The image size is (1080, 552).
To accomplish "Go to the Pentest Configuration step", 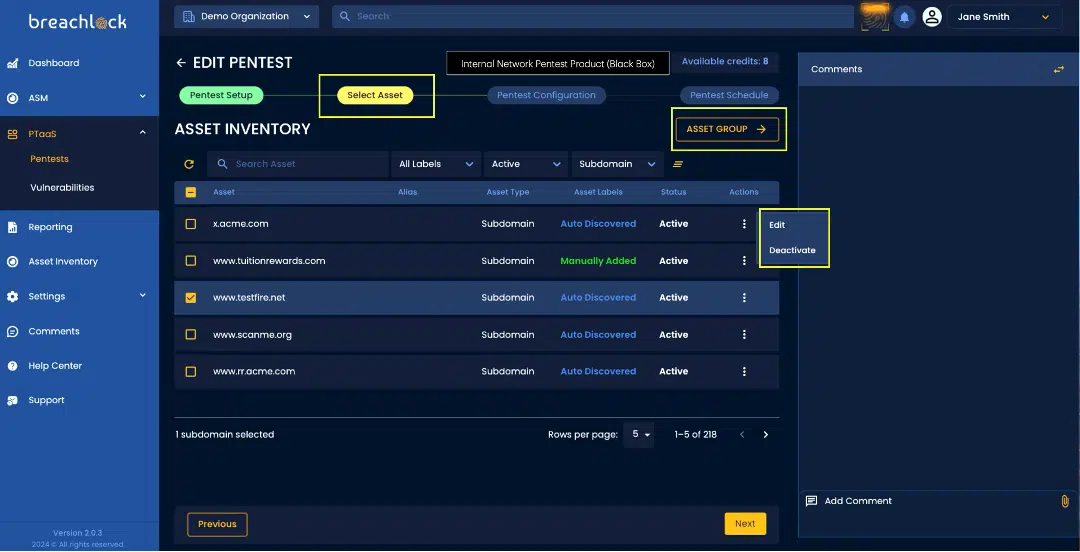I will pos(546,96).
